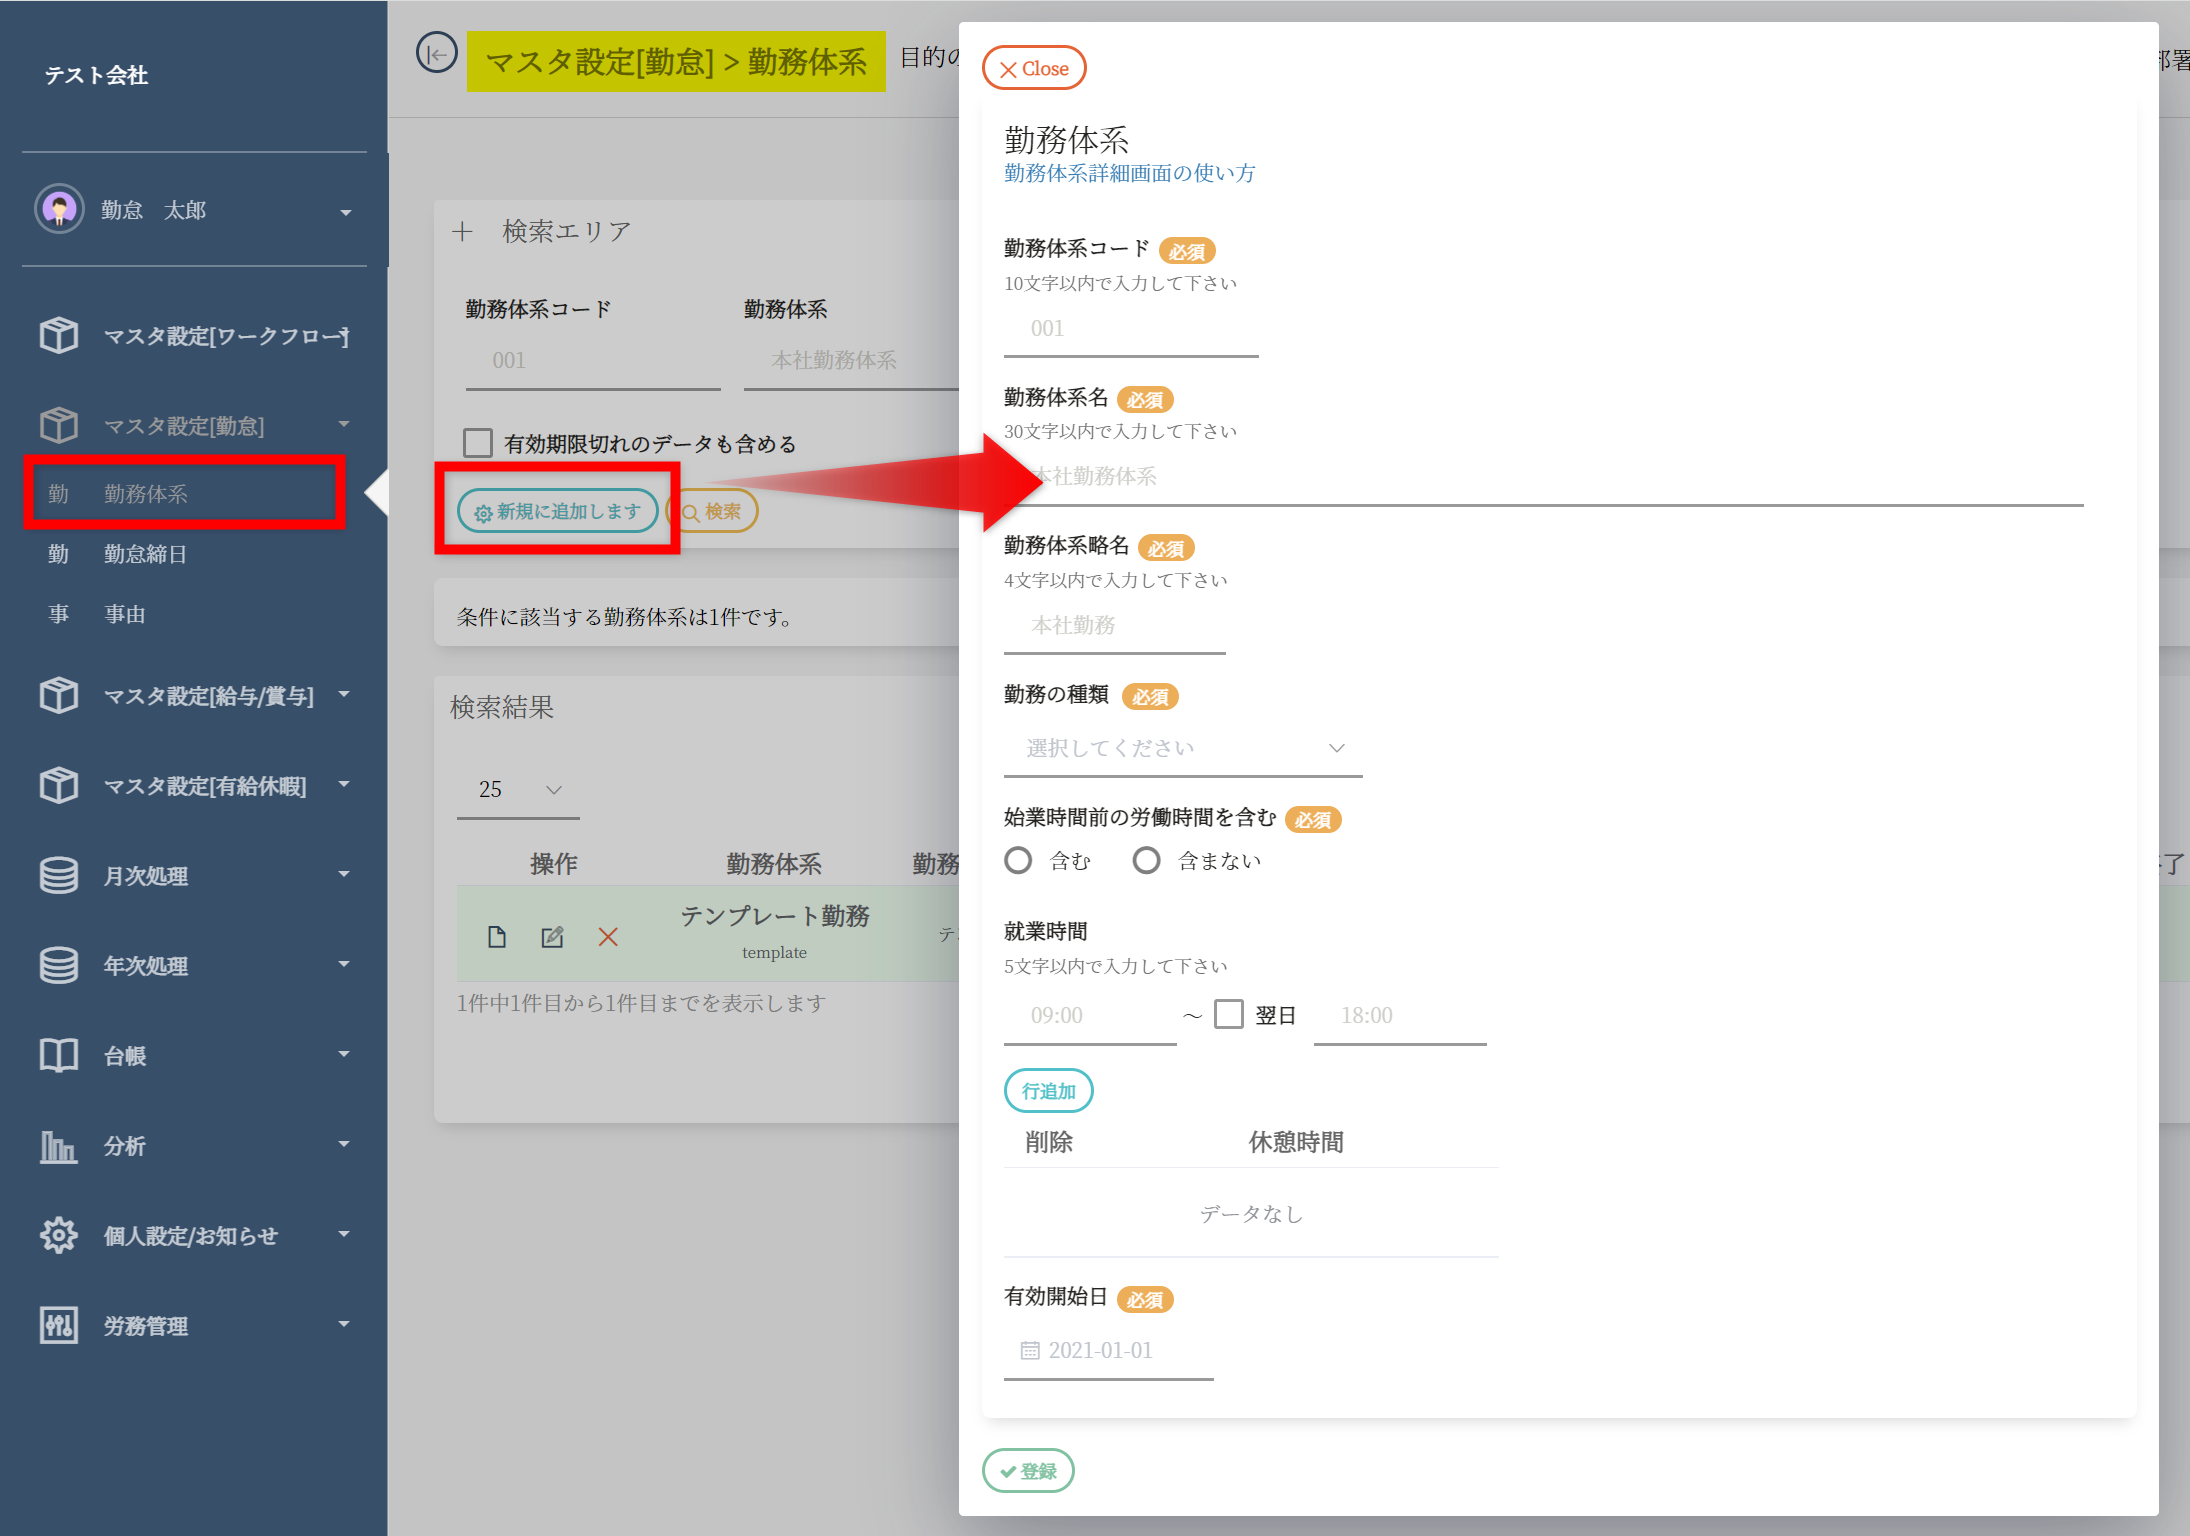
Task: Click the calendar icon in 有効開始日 field
Action: pyautogui.click(x=1029, y=1351)
